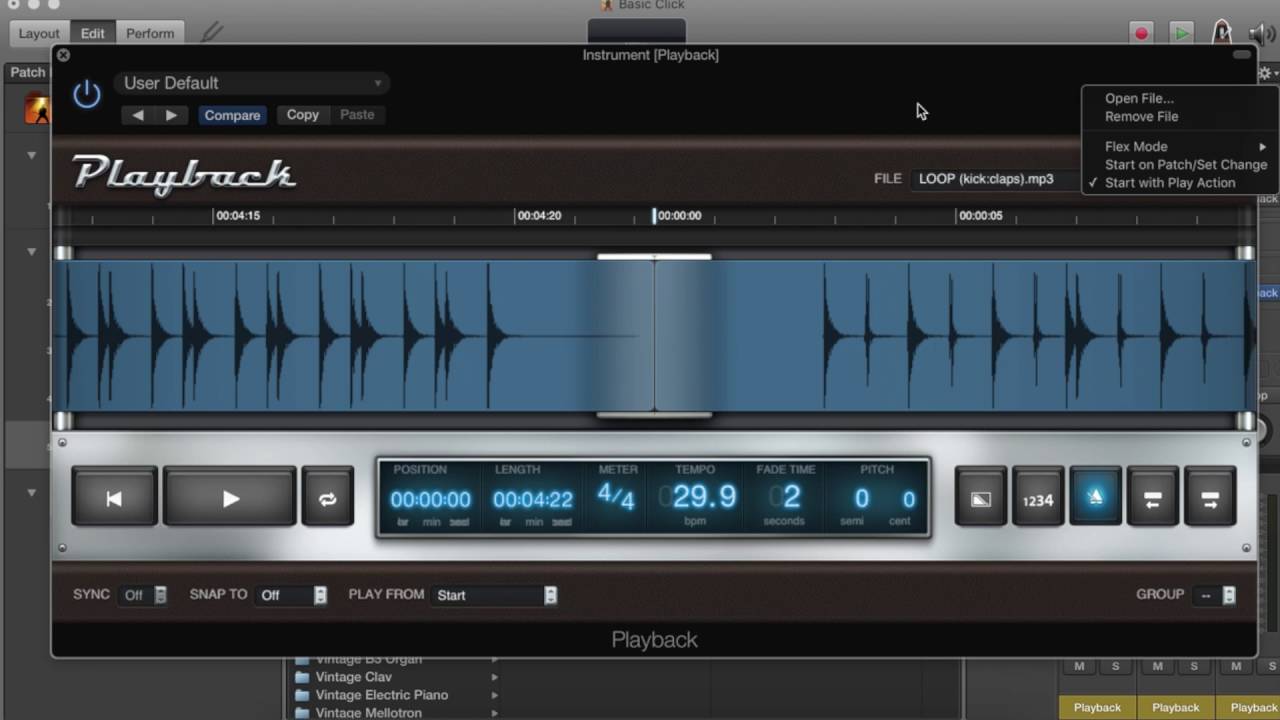1280x720 pixels.
Task: Go to previous preset arrow
Action: point(138,115)
